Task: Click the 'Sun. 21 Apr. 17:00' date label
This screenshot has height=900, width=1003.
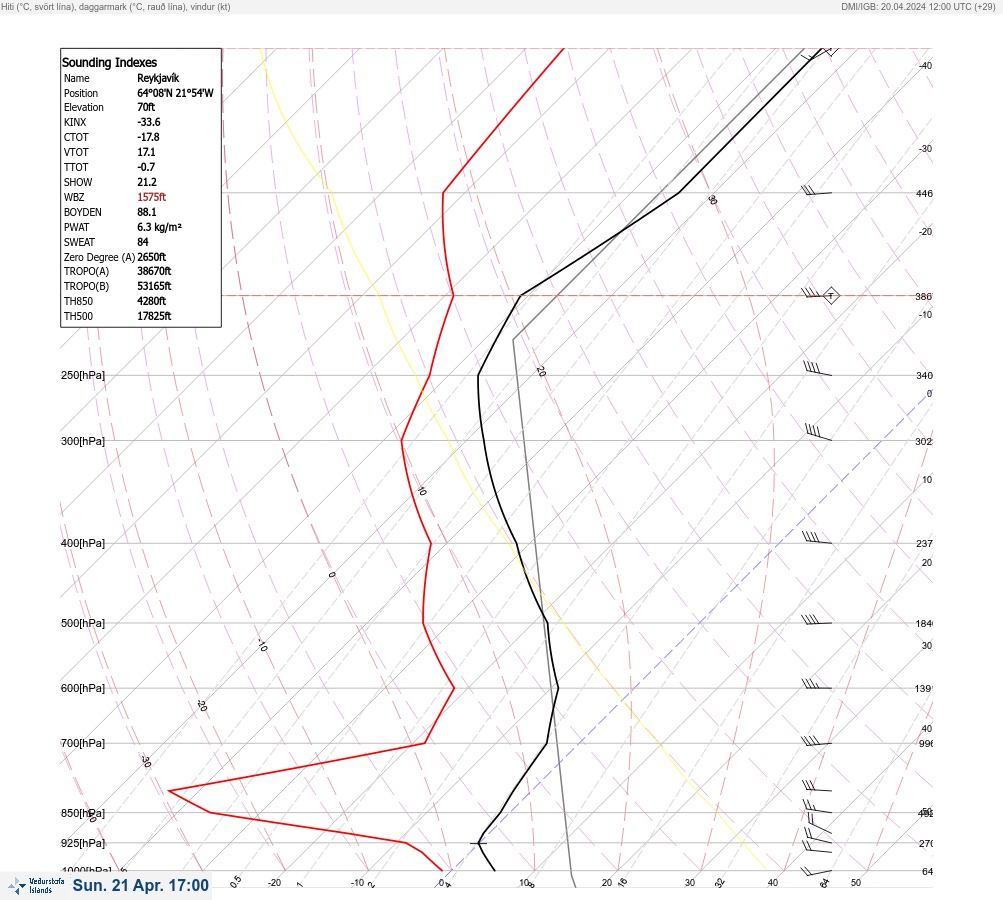Action: (141, 885)
